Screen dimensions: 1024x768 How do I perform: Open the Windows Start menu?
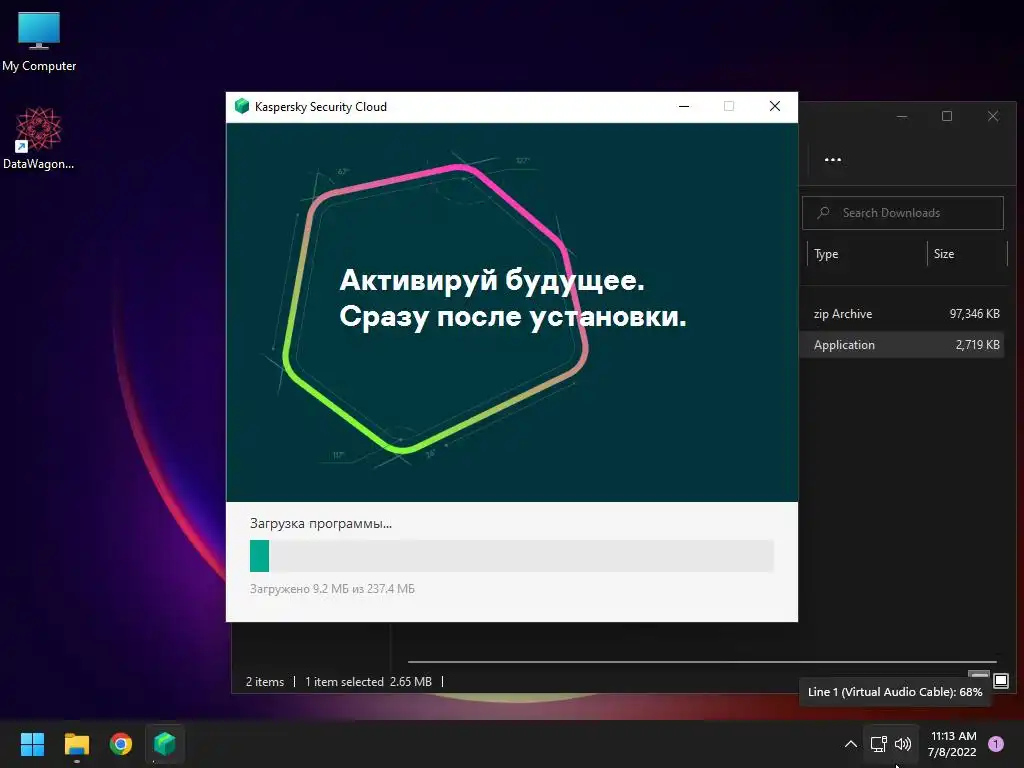pyautogui.click(x=32, y=744)
